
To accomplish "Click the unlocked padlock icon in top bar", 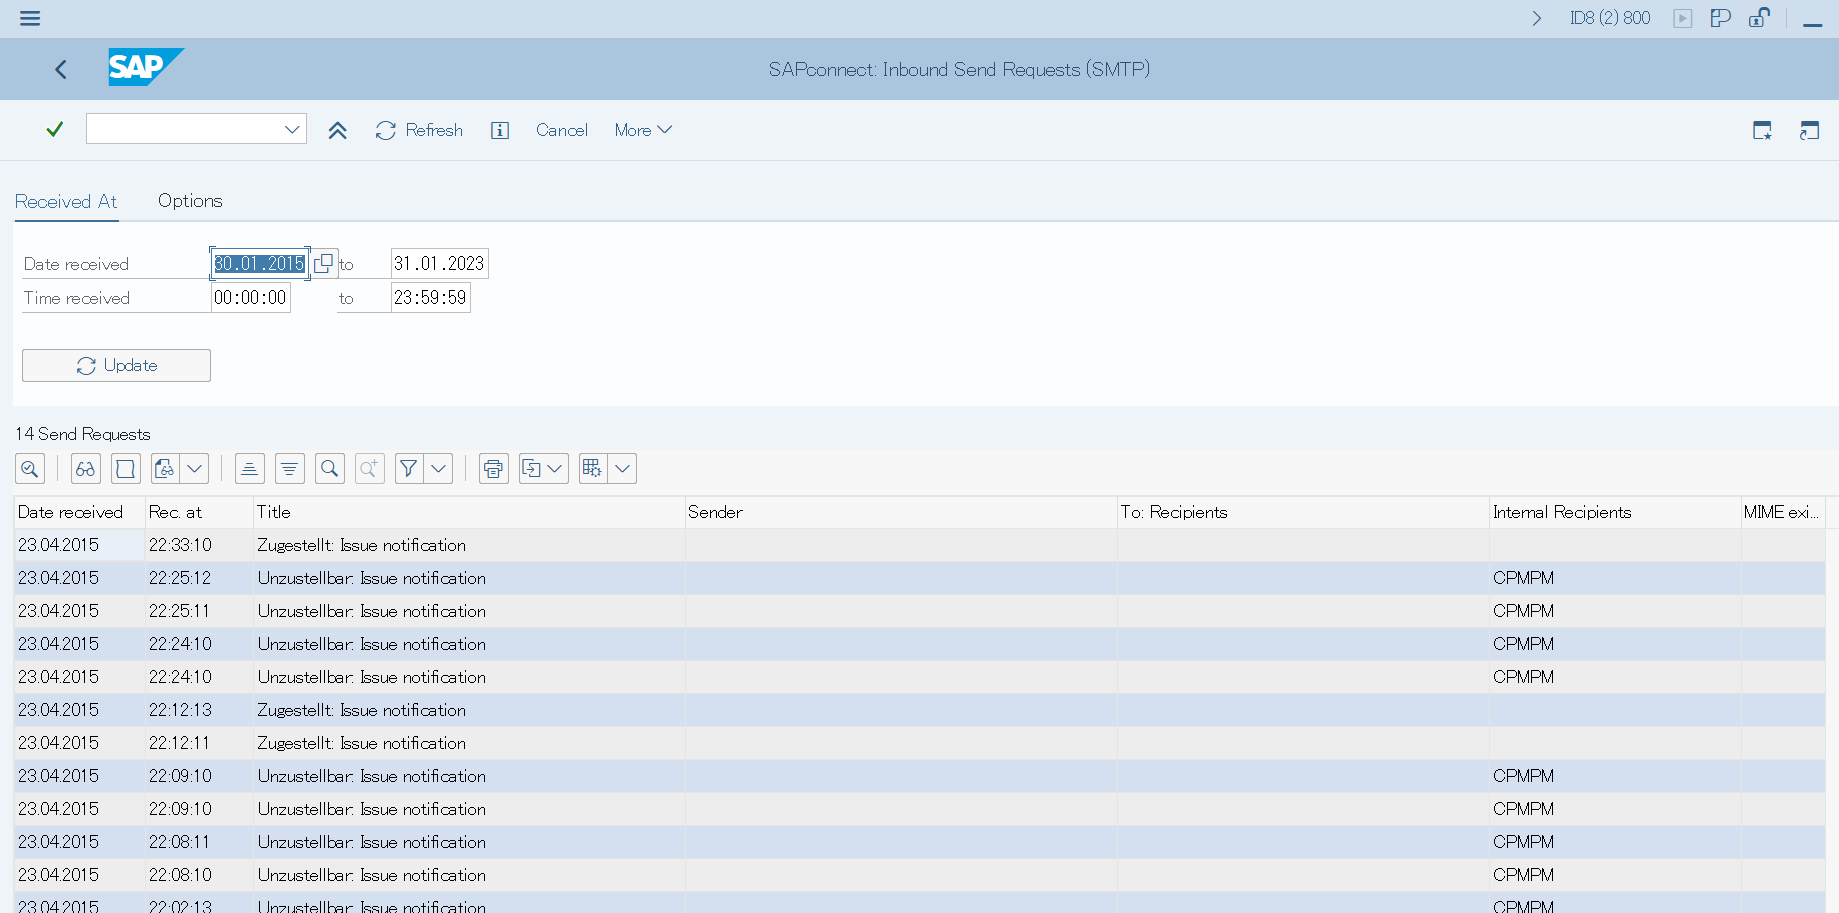I will pos(1759,18).
